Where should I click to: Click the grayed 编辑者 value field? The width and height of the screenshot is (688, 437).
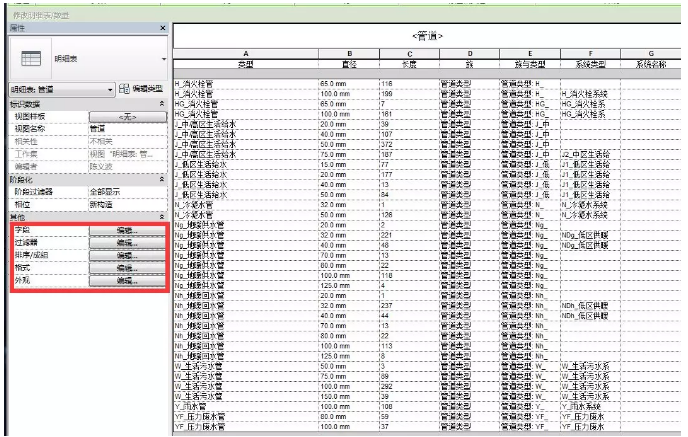128,167
